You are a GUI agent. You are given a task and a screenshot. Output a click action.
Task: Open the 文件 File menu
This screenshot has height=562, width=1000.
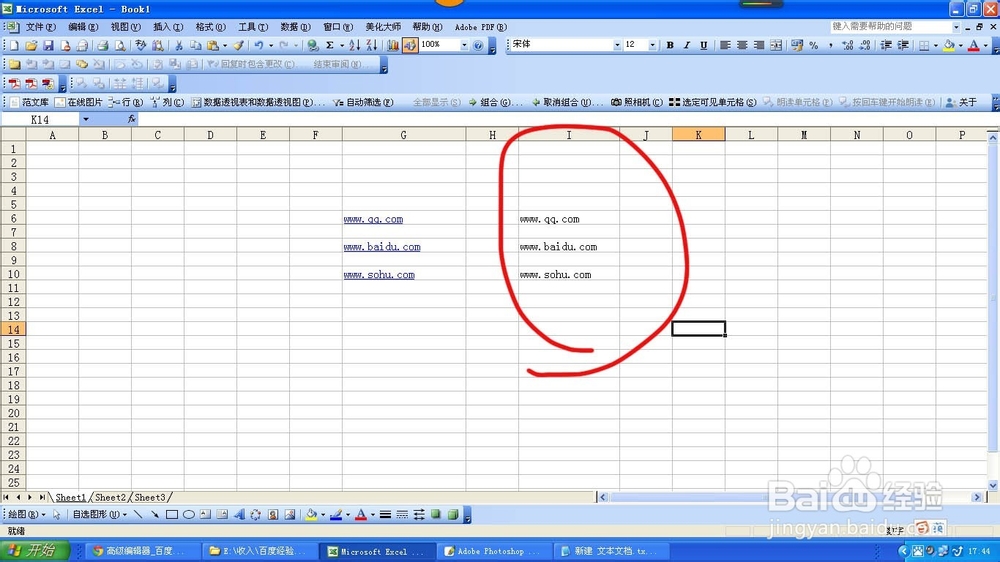[x=40, y=27]
